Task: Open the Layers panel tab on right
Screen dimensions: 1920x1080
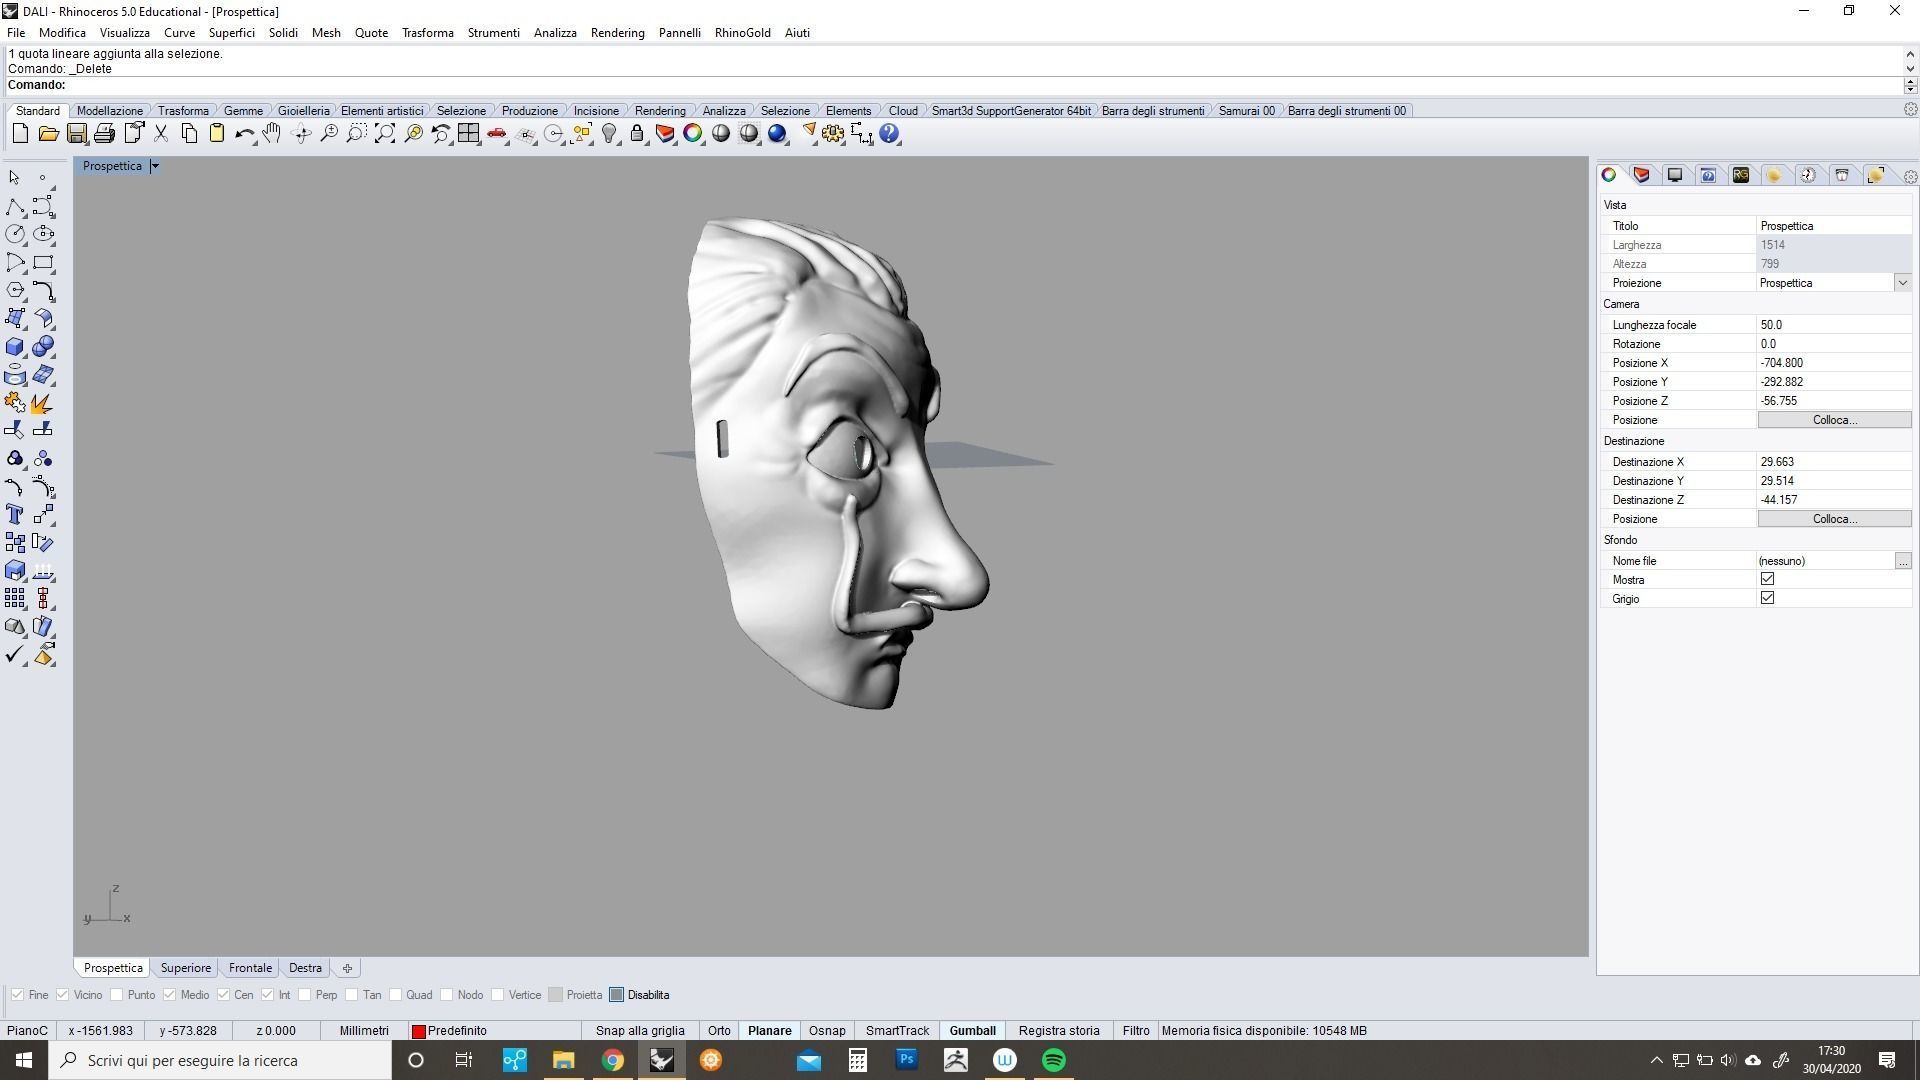Action: [x=1642, y=175]
